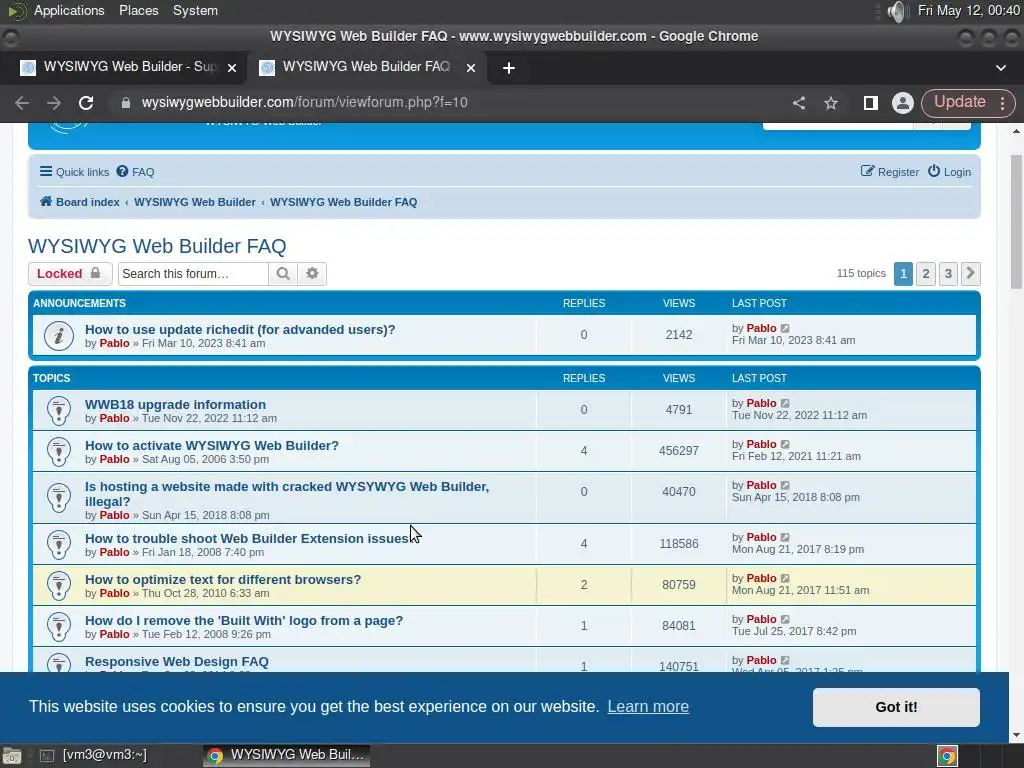Open the FAQ link in the nav bar
The width and height of the screenshot is (1024, 768).
pyautogui.click(x=135, y=172)
